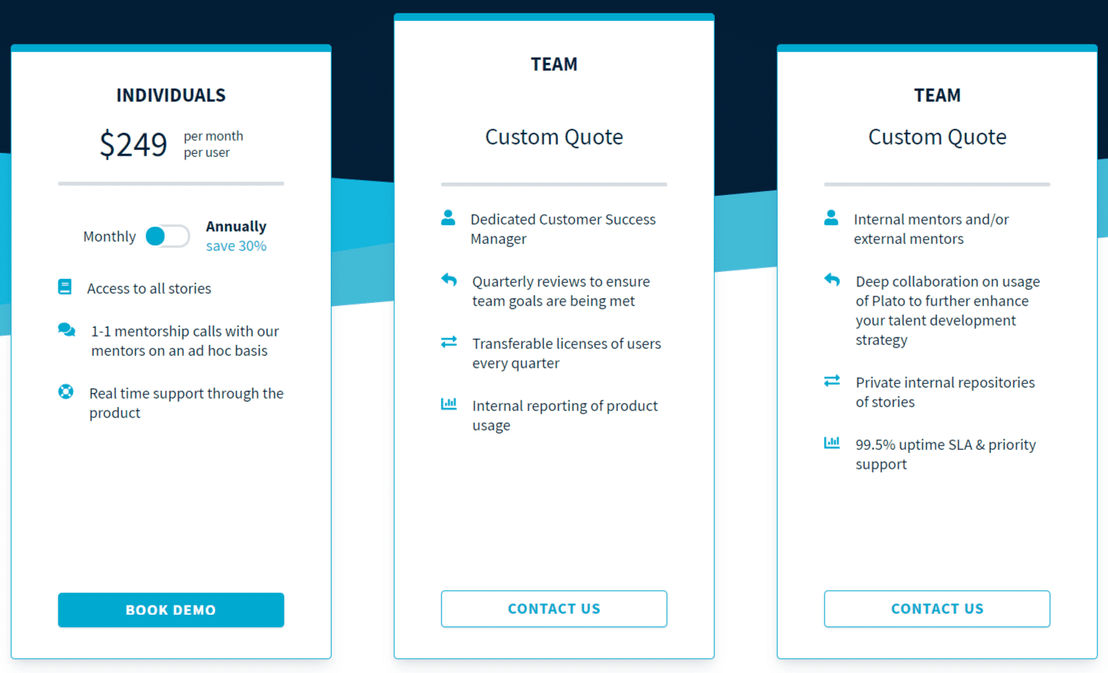Viewport: 1108px width, 673px height.
Task: Click 'Internal mentors and/or external mentors' text
Action: 931,229
